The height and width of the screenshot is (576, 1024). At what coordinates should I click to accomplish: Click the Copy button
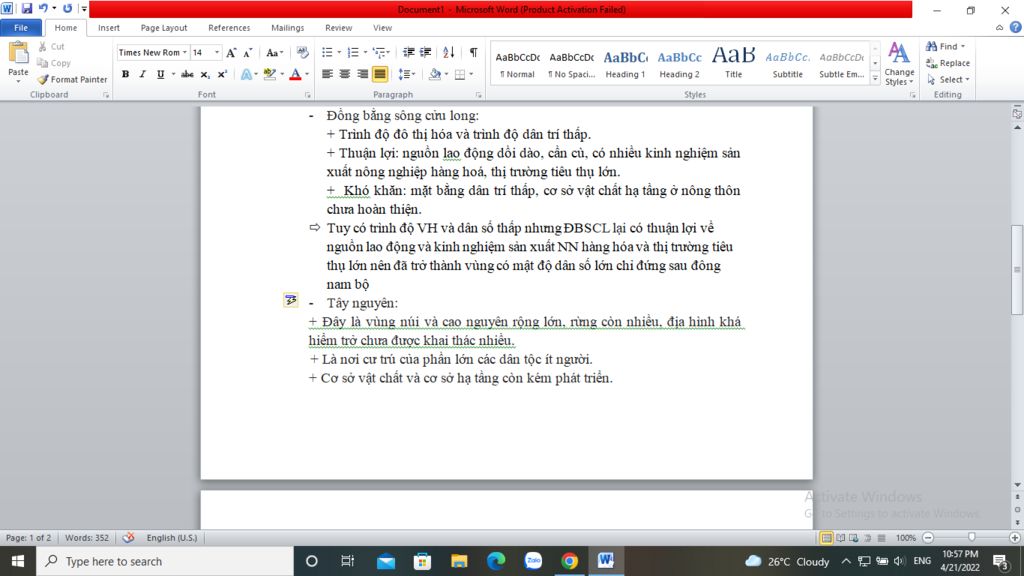click(54, 63)
